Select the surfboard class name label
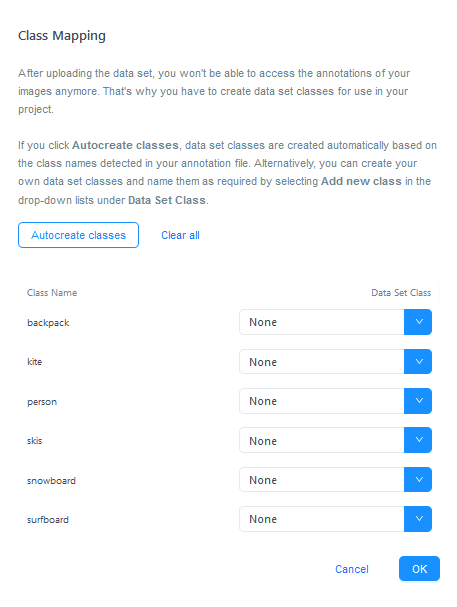 pos(48,520)
